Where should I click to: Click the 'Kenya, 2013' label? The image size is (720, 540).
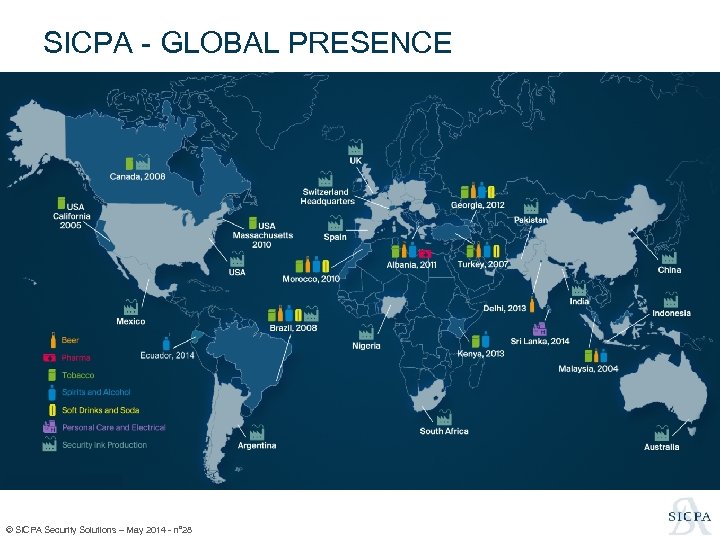481,354
